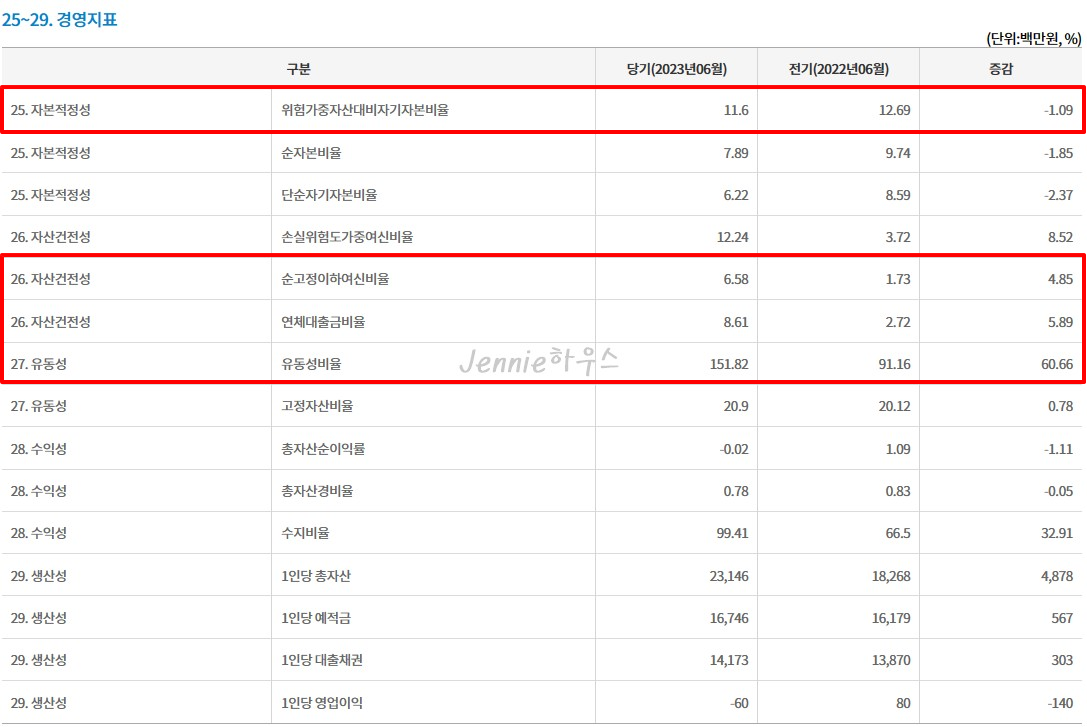Click the 5.89 change value
Screen dimensions: 1087x727
coord(1061,322)
